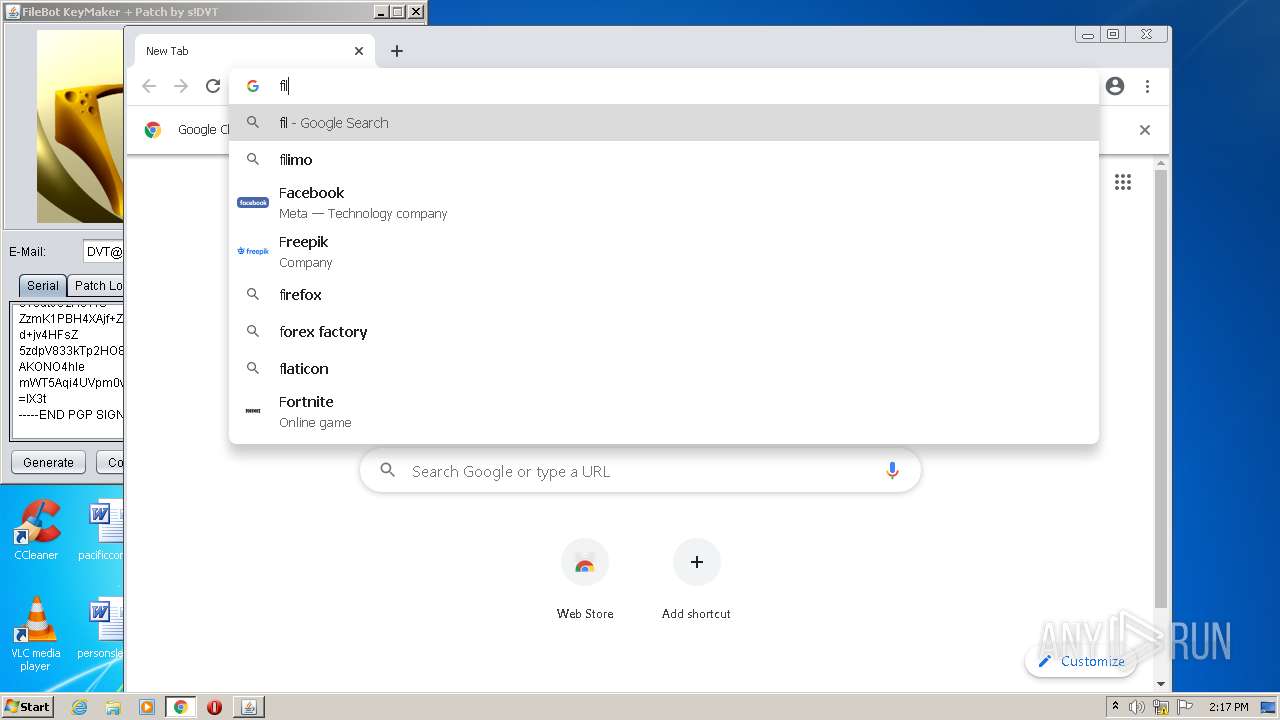
Task: Click the network icon in system tray
Action: coord(1161,707)
